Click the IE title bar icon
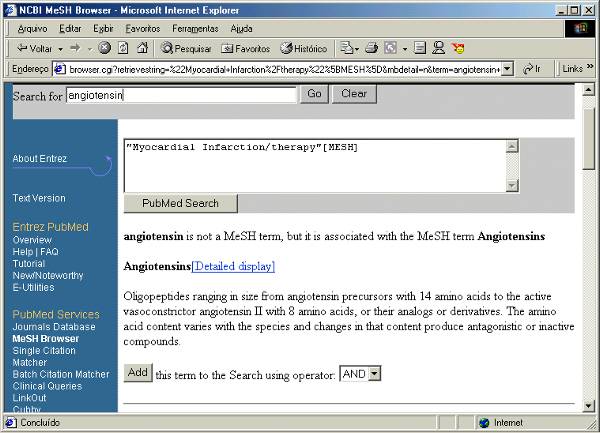Screen dimensions: 600x433 [x=10, y=10]
